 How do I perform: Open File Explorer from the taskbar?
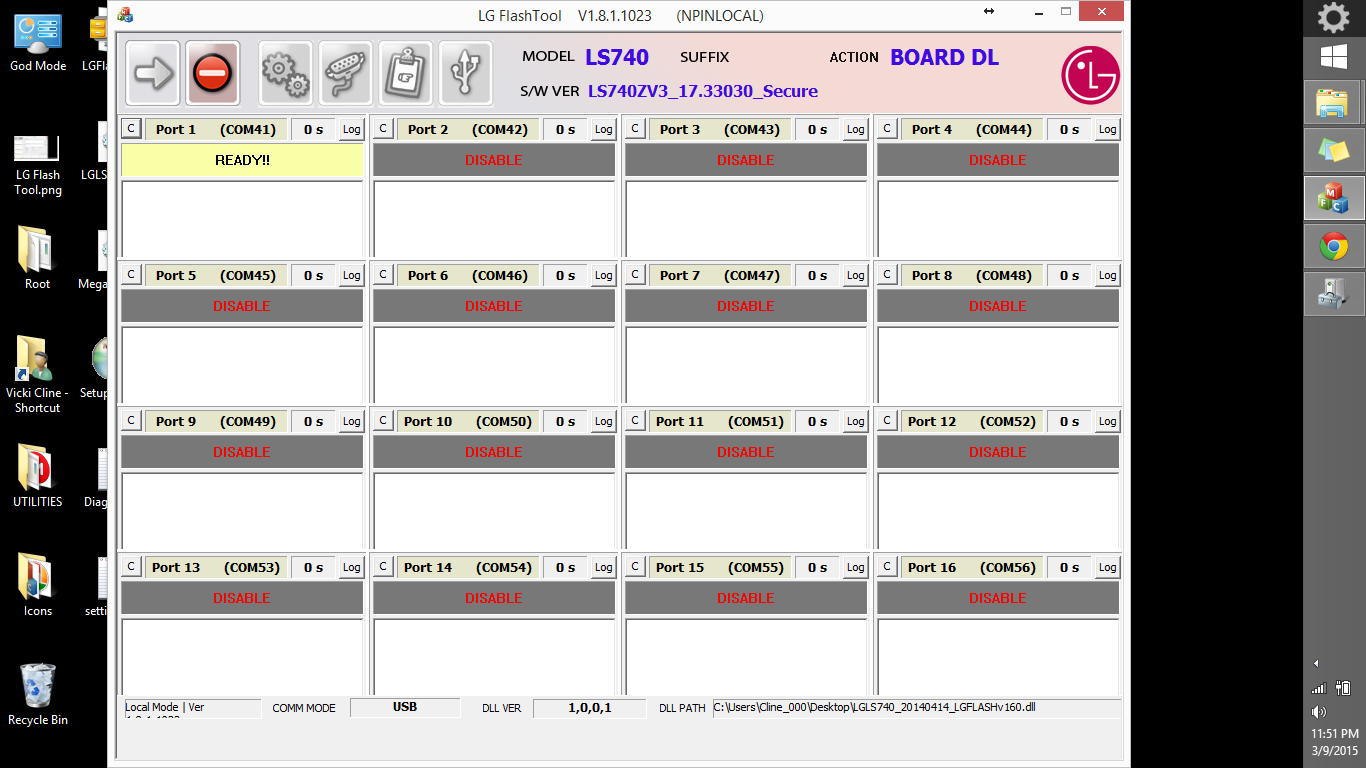point(1333,102)
